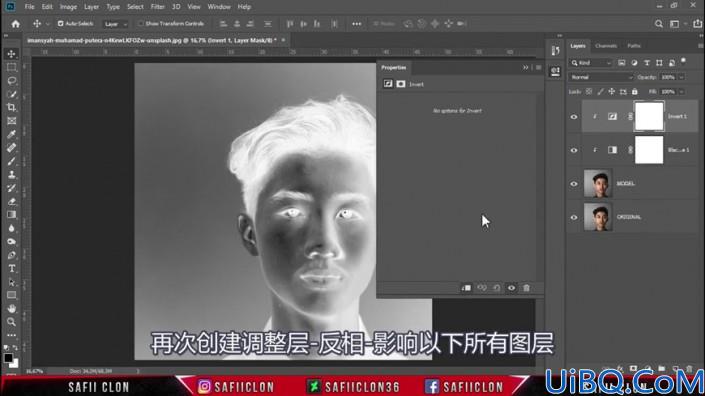Select the Crop tool
Image resolution: width=705 pixels, height=396 pixels.
[x=12, y=107]
